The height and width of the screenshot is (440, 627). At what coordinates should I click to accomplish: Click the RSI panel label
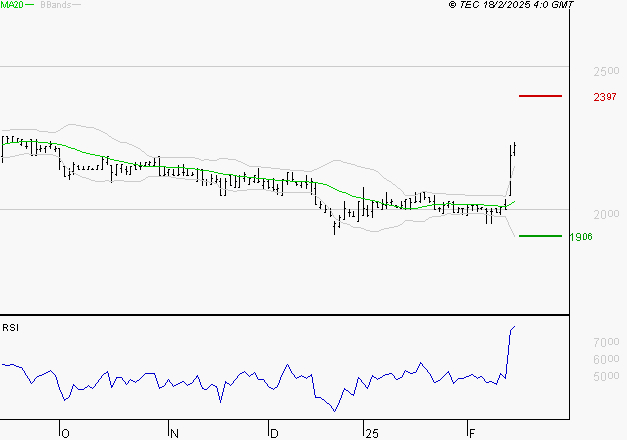(10, 328)
